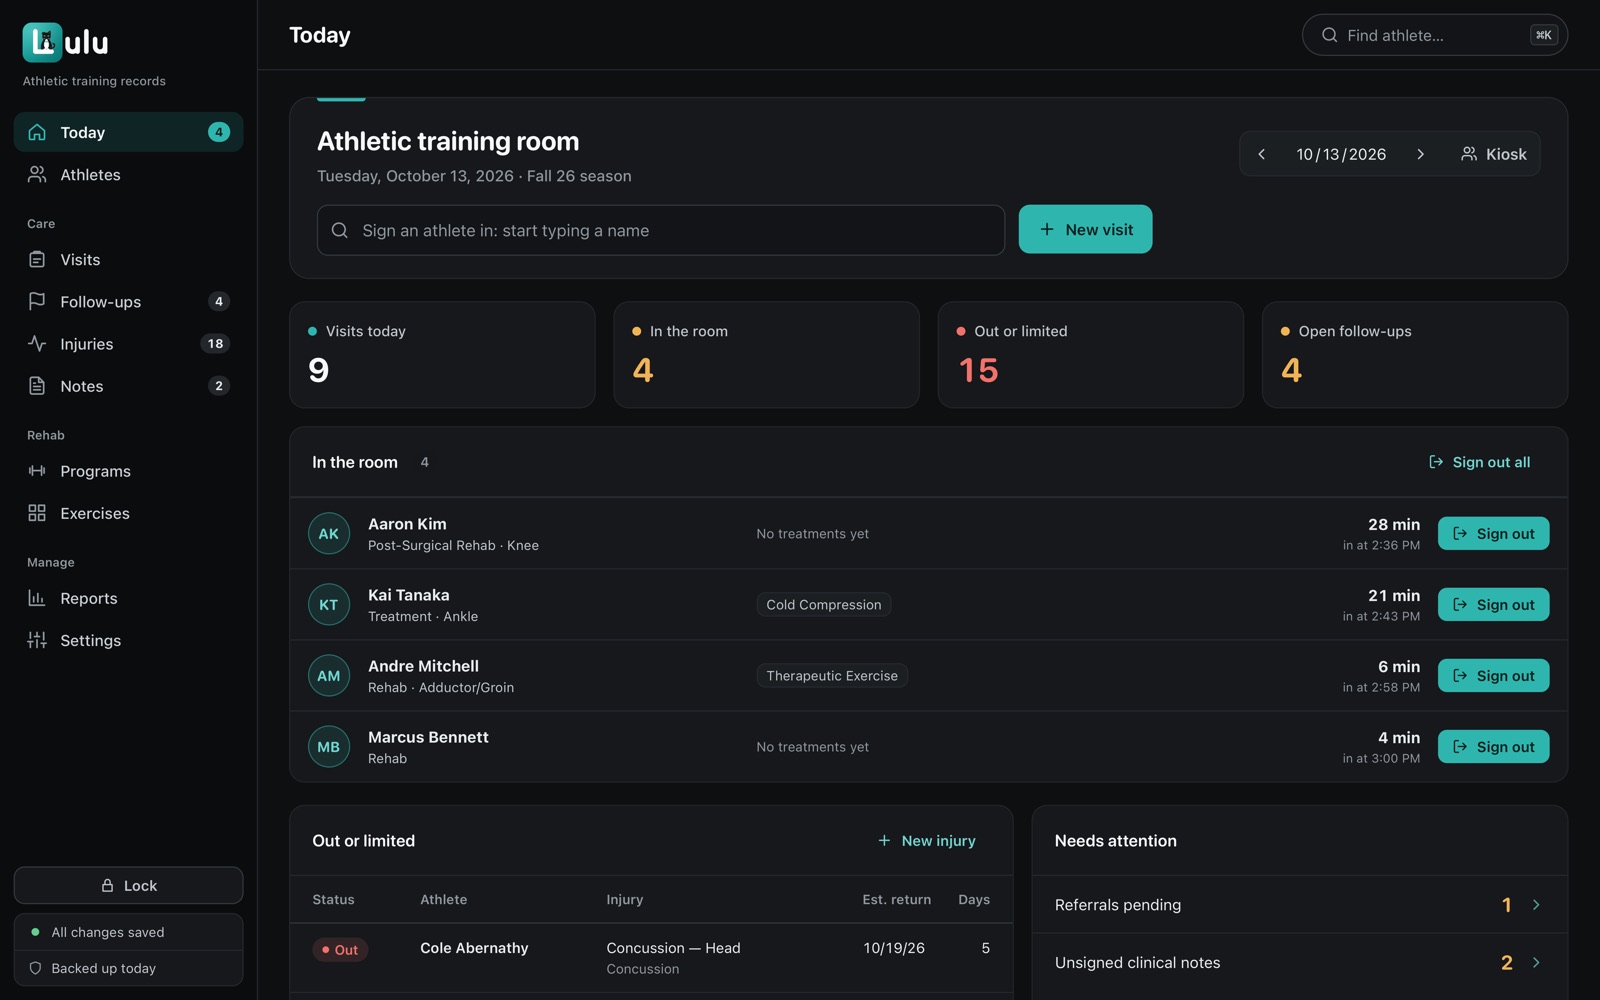Click the sign-in athlete name field

pos(661,230)
